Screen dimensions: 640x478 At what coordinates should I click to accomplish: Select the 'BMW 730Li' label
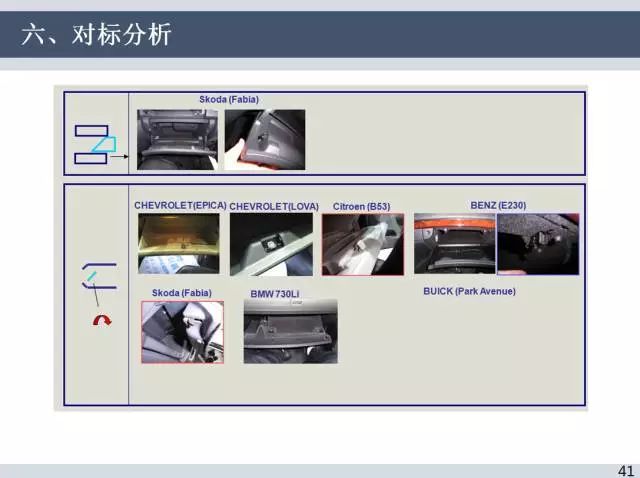tap(275, 294)
